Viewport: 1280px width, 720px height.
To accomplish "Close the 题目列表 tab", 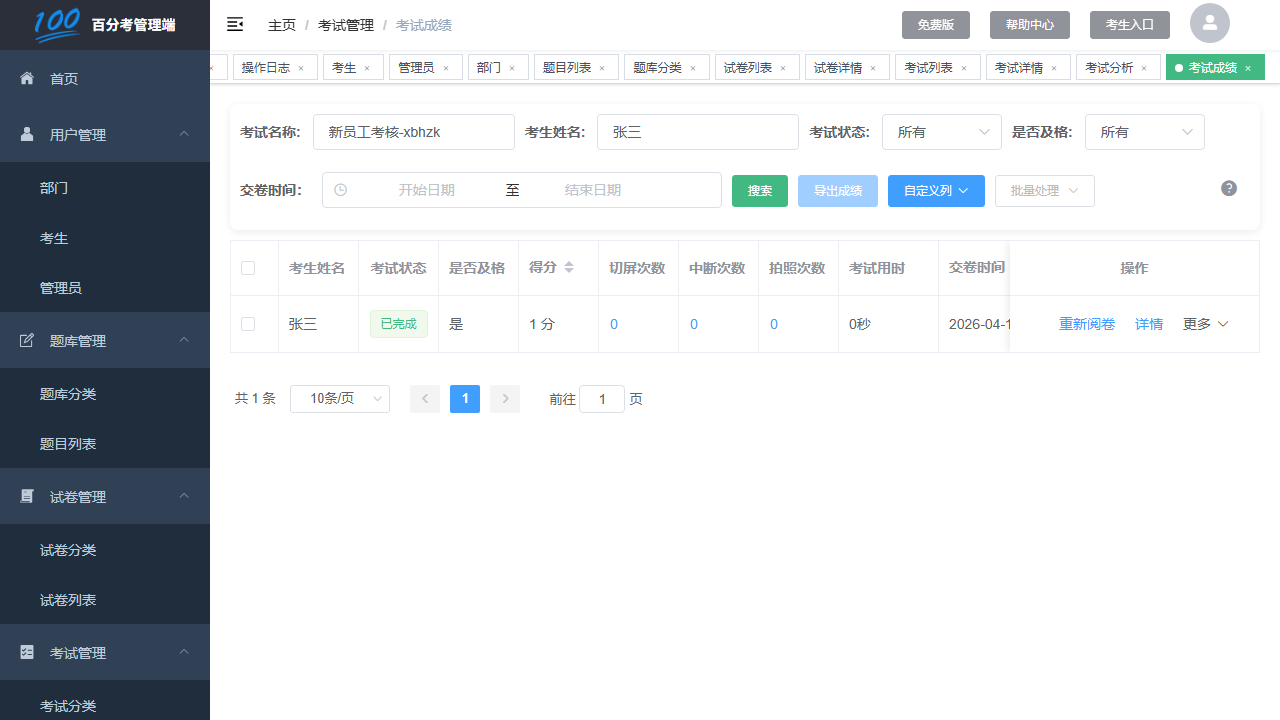I will click(602, 68).
